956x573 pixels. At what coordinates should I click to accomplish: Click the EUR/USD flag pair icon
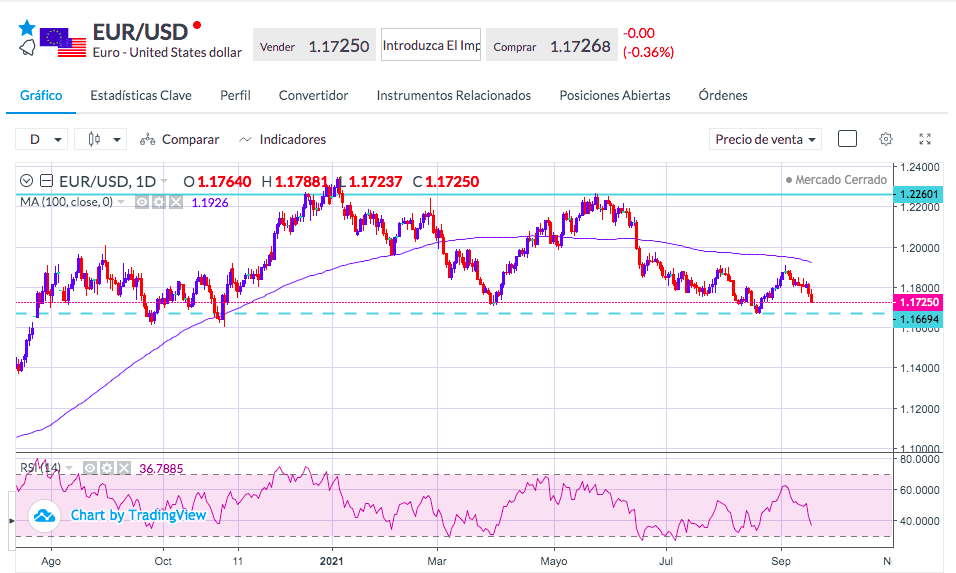click(x=63, y=43)
